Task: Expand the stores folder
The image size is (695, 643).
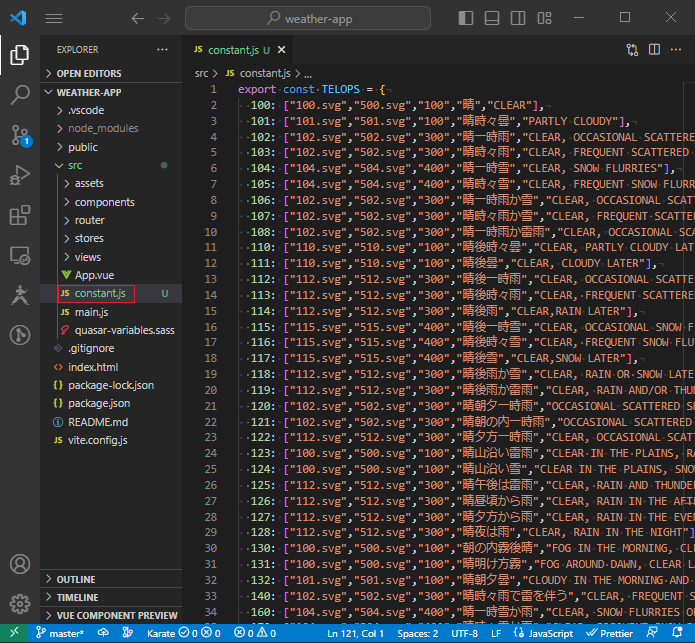Action: click(x=111, y=238)
